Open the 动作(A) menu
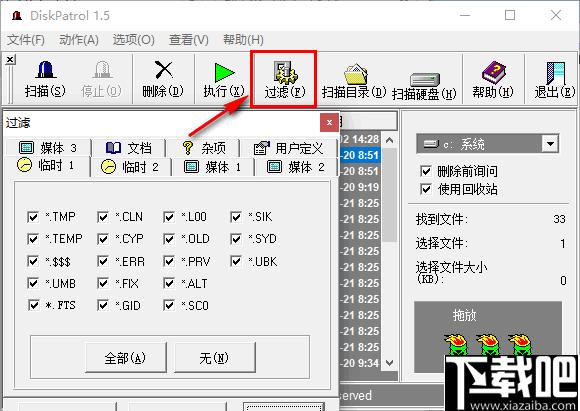 (79, 40)
